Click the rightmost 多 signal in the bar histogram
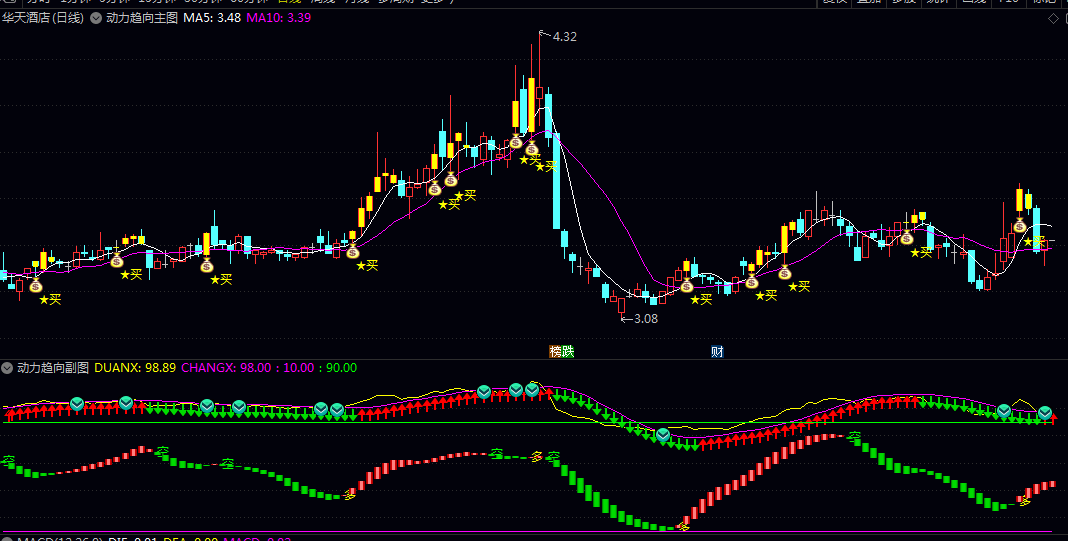The image size is (1068, 541). point(1024,501)
